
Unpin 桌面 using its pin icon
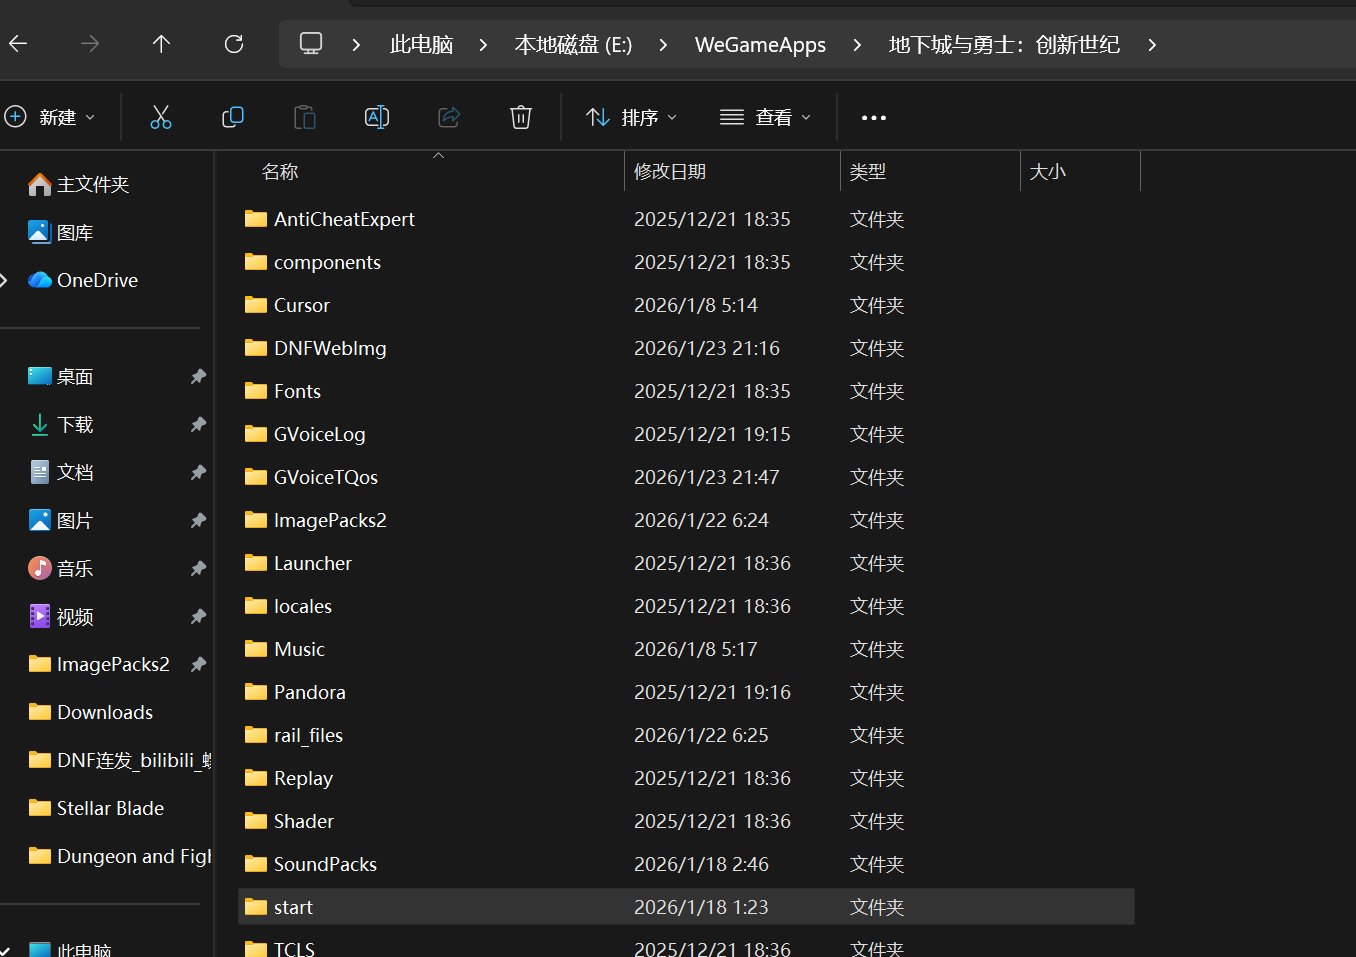click(x=198, y=376)
